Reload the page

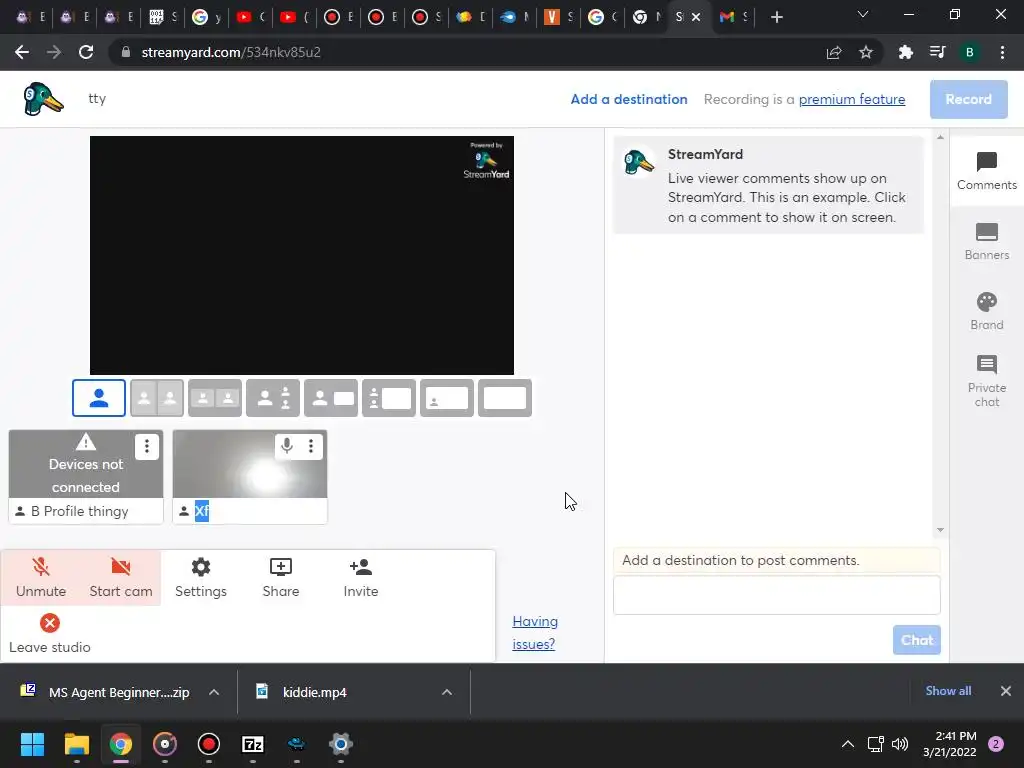pos(86,52)
